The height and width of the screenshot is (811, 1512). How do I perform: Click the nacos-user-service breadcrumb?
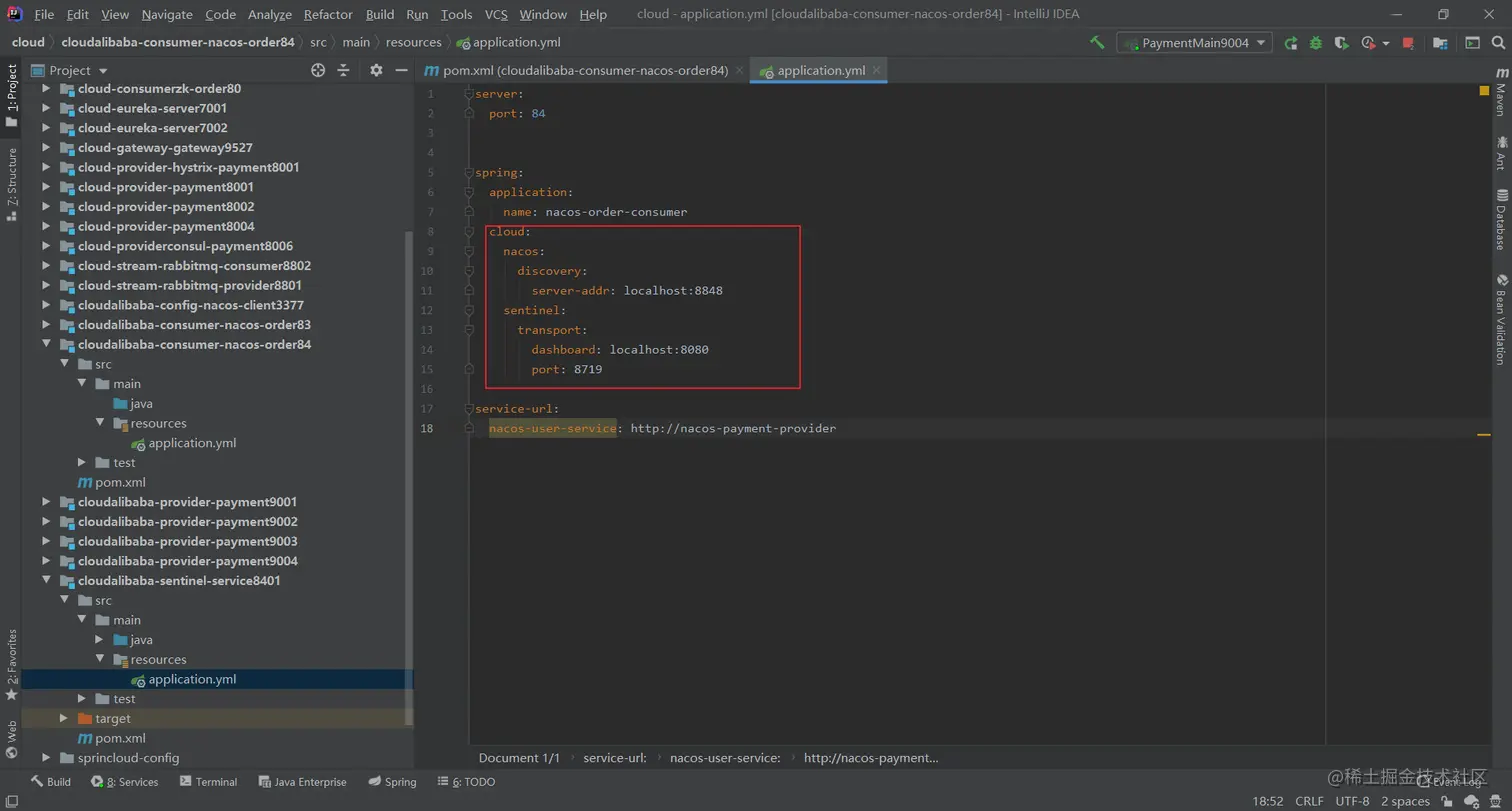[725, 758]
